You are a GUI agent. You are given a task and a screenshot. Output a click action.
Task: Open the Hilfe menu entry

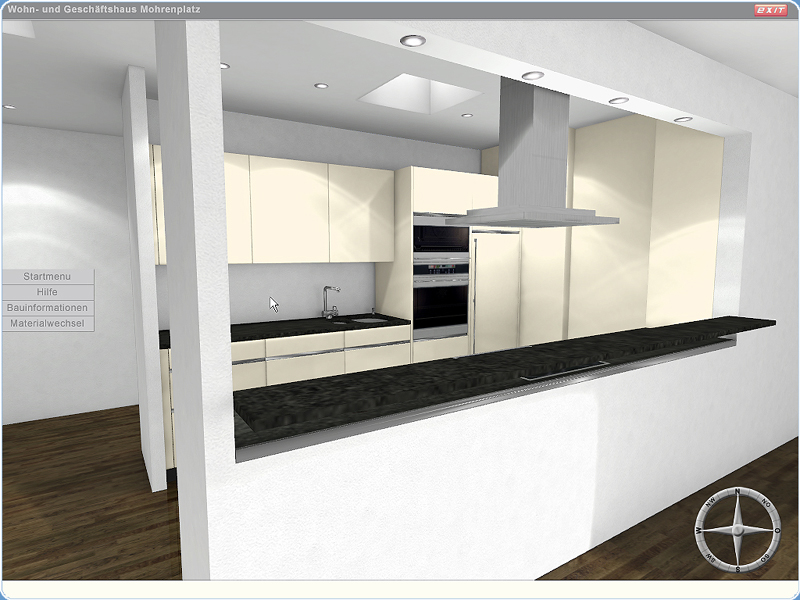[x=48, y=292]
